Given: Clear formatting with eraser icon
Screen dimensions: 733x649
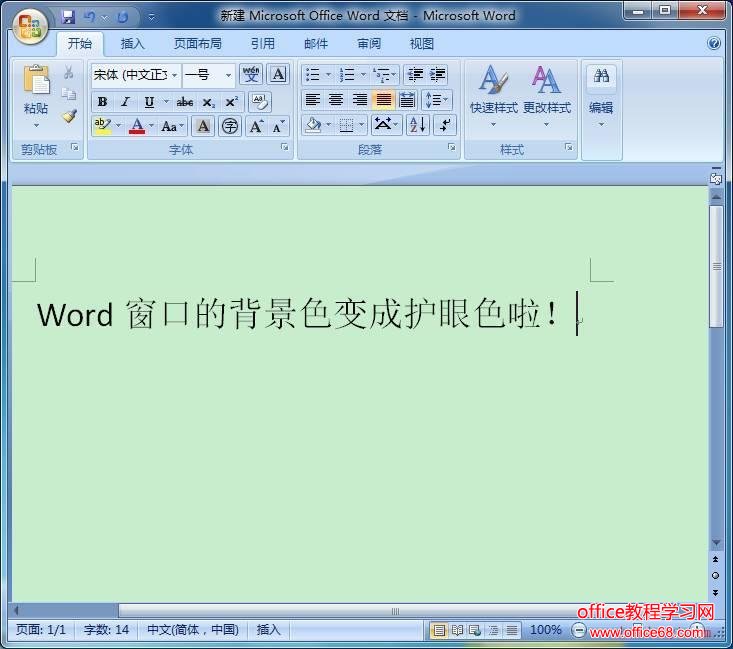Looking at the screenshot, I should point(259,101).
